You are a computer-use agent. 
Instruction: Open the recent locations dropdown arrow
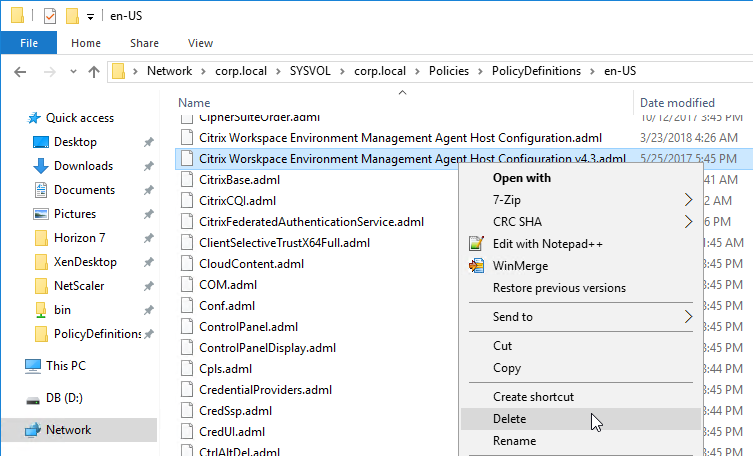point(73,72)
